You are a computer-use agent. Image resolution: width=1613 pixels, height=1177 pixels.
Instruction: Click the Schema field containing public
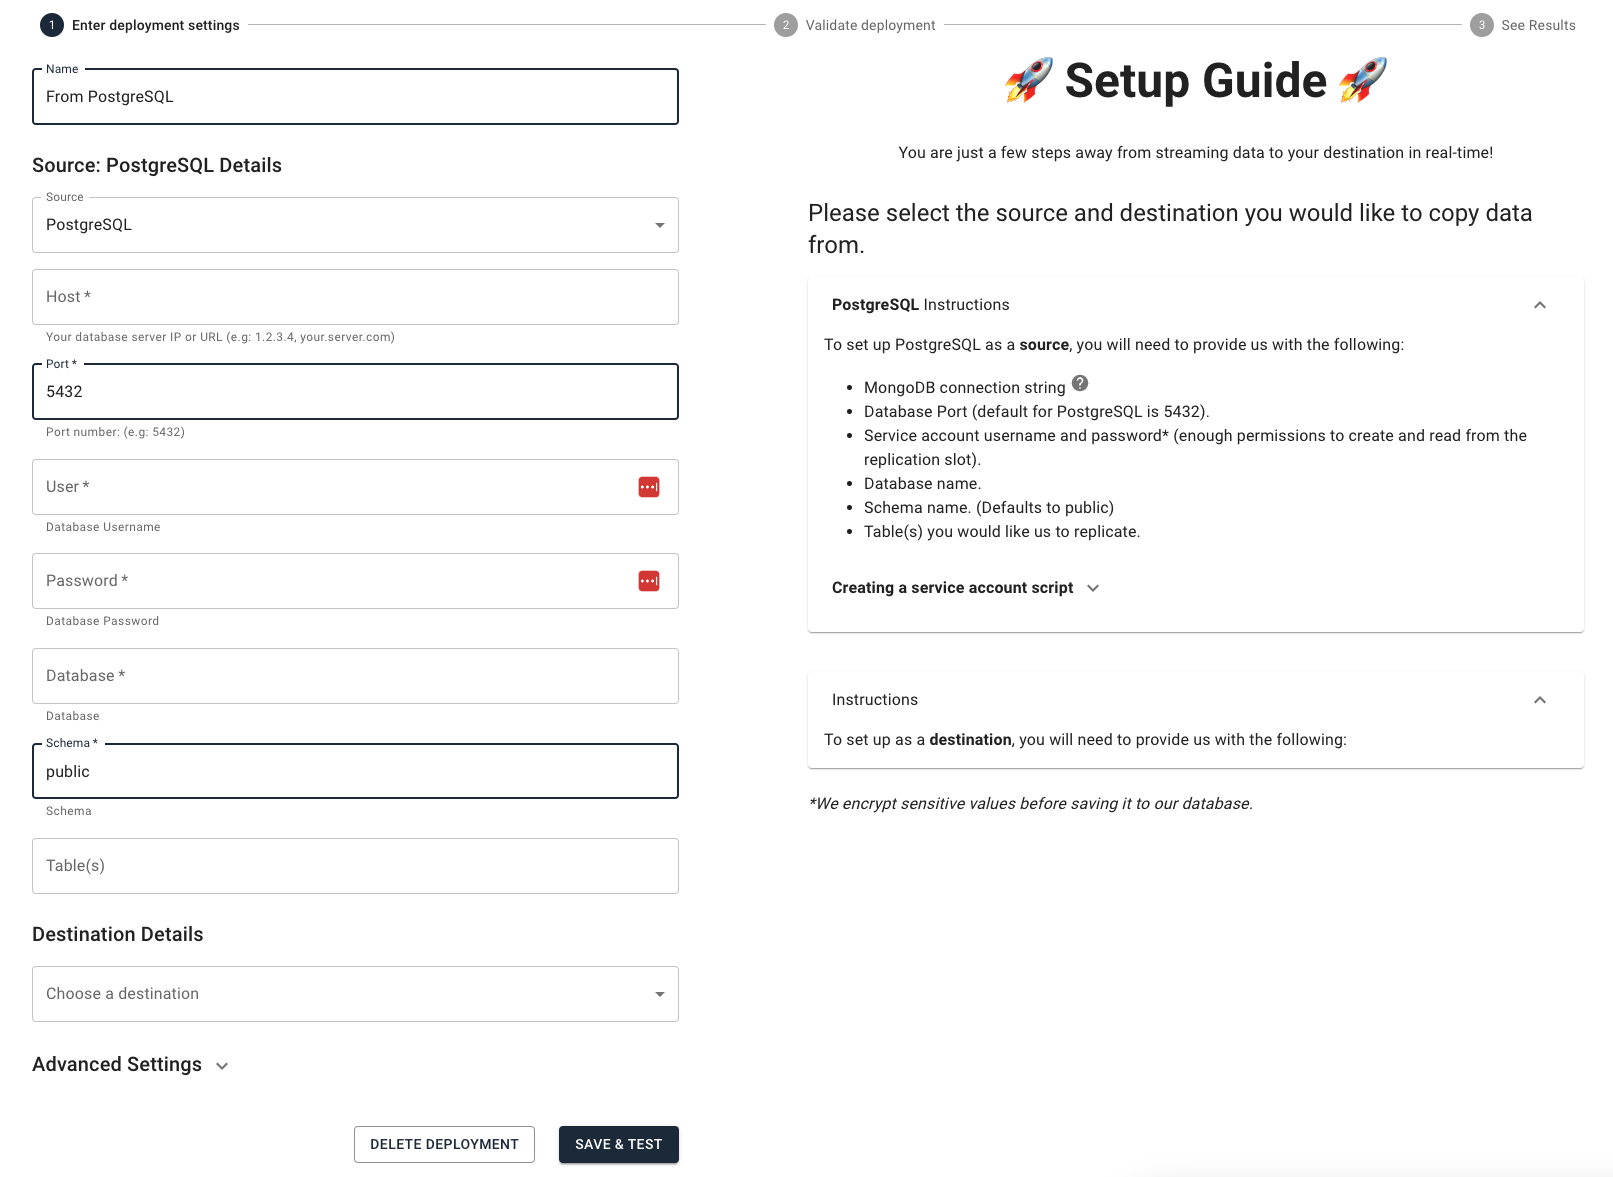[355, 771]
